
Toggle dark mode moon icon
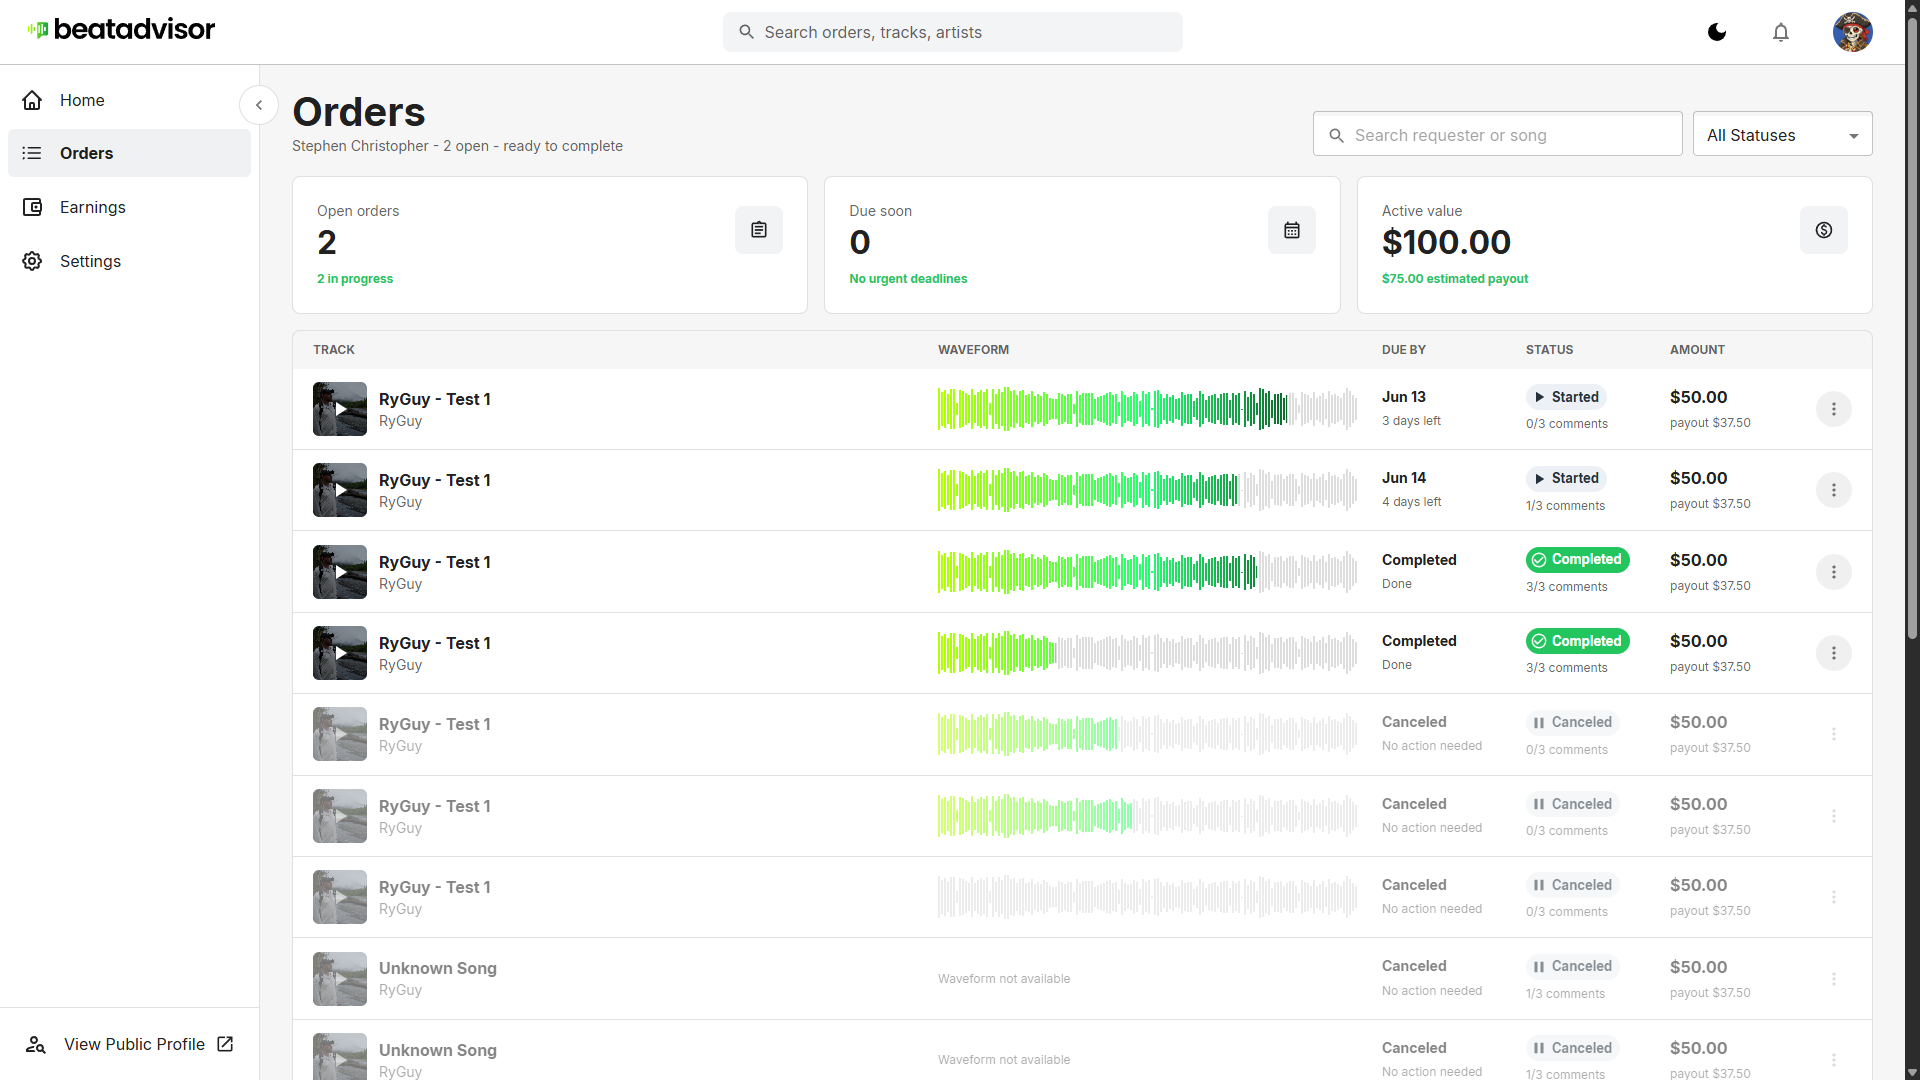point(1717,32)
